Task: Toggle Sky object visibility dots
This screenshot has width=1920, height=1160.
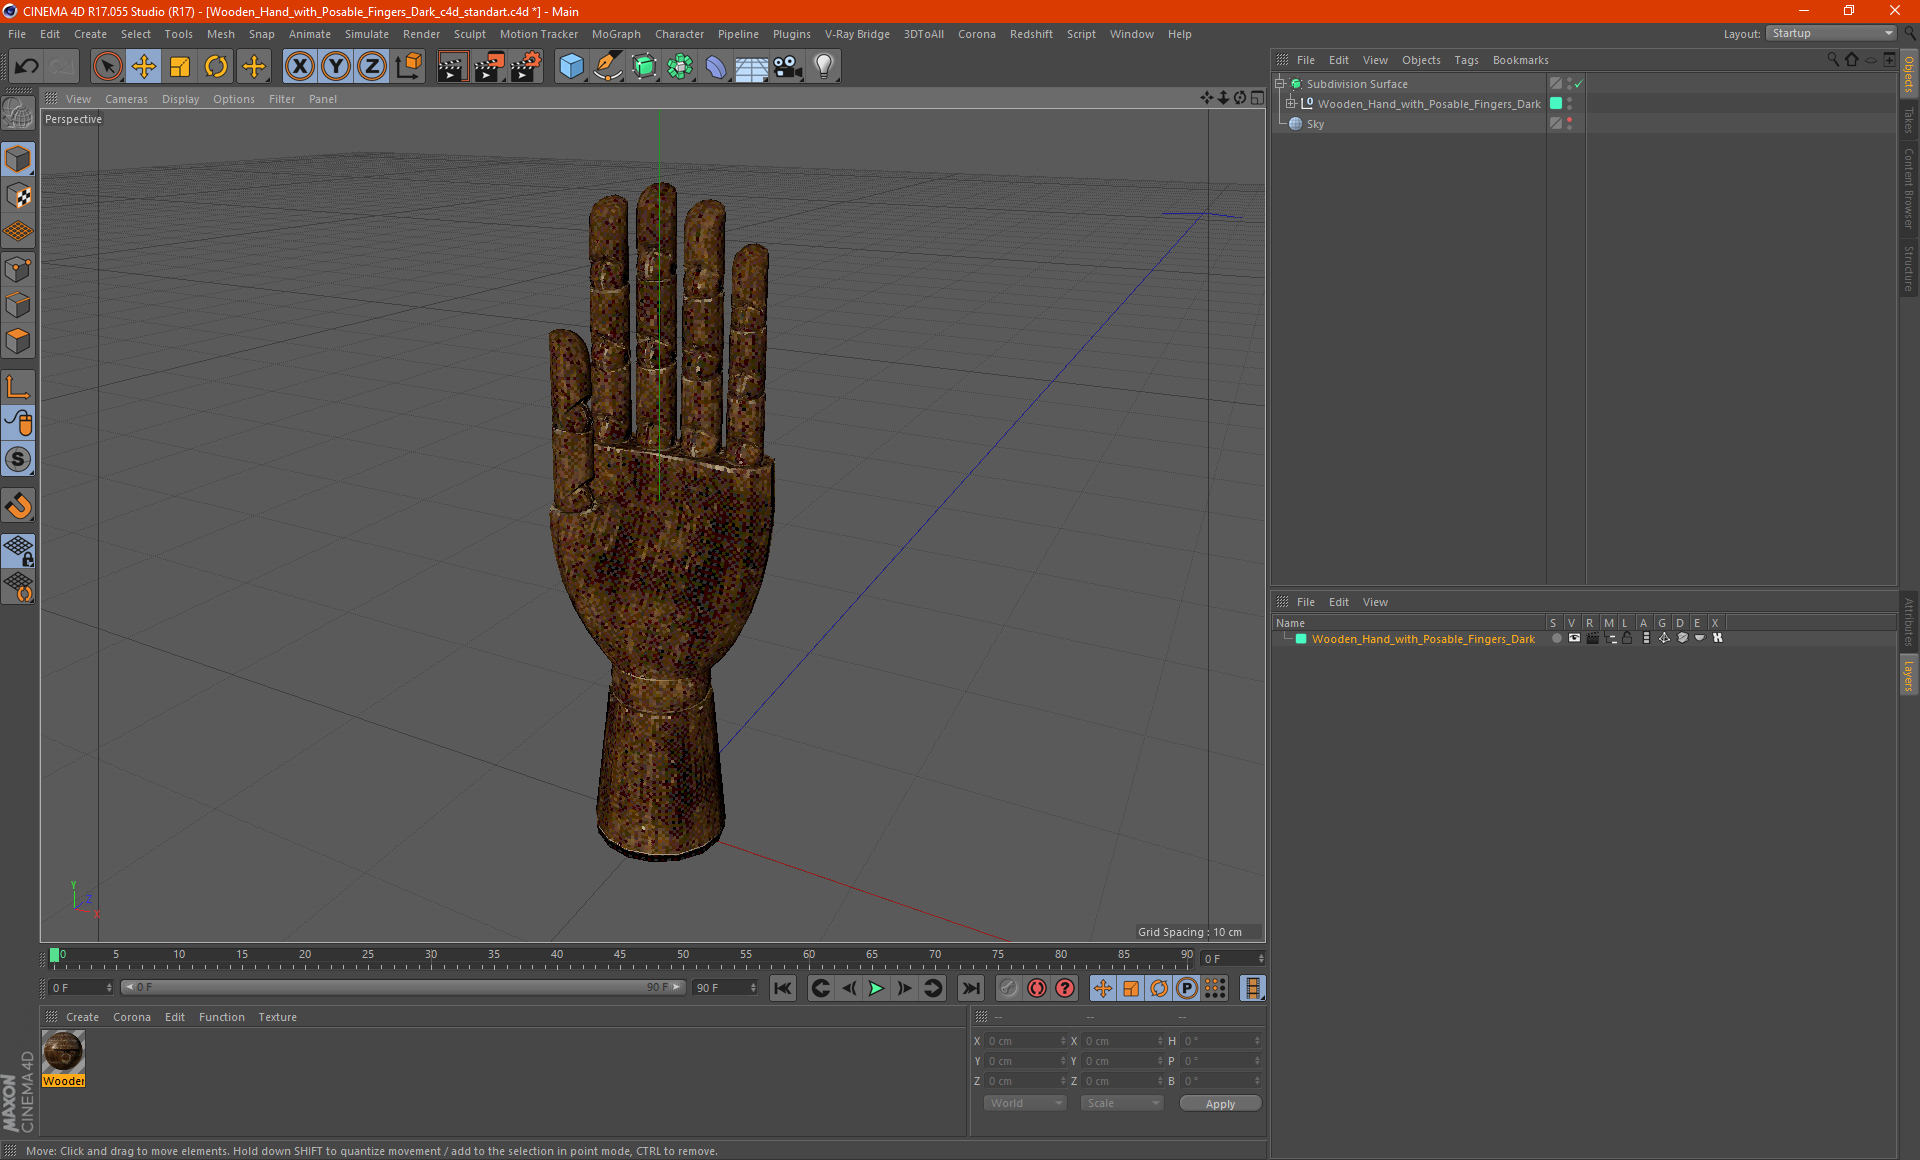Action: pos(1569,124)
